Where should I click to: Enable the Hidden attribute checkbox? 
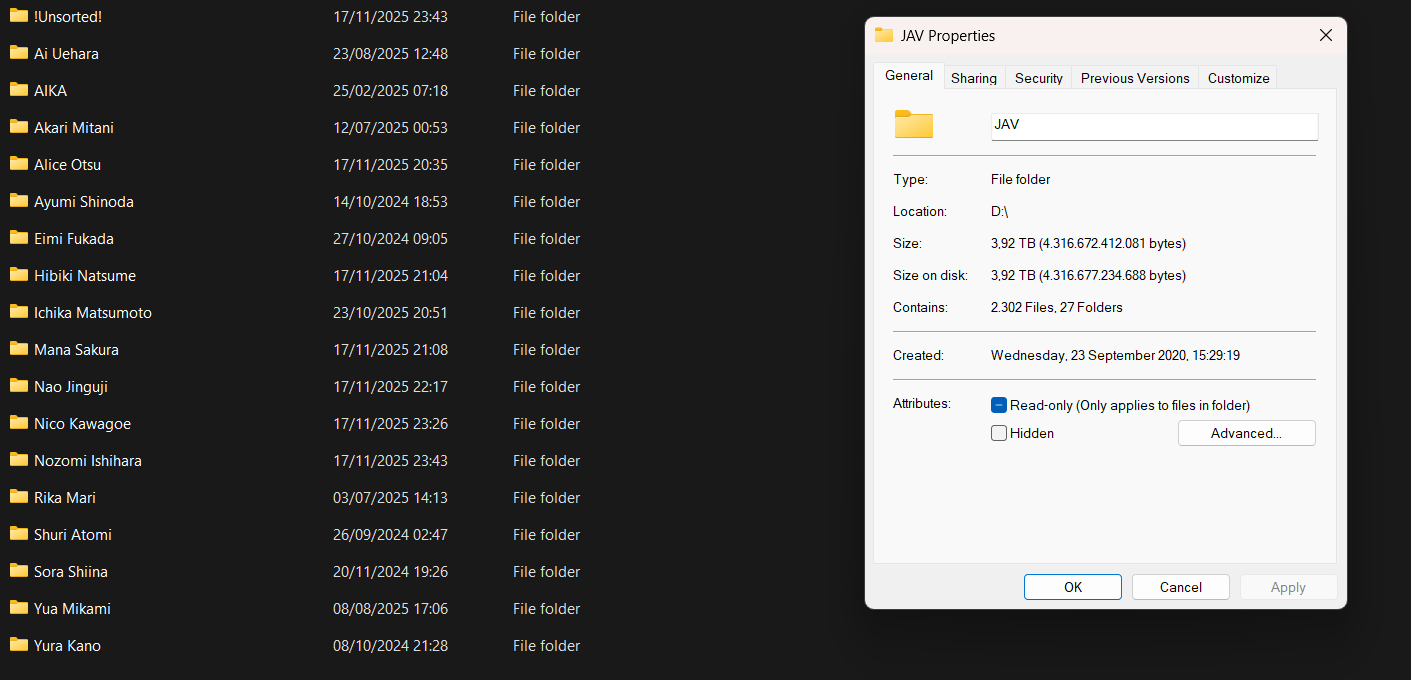pyautogui.click(x=998, y=433)
